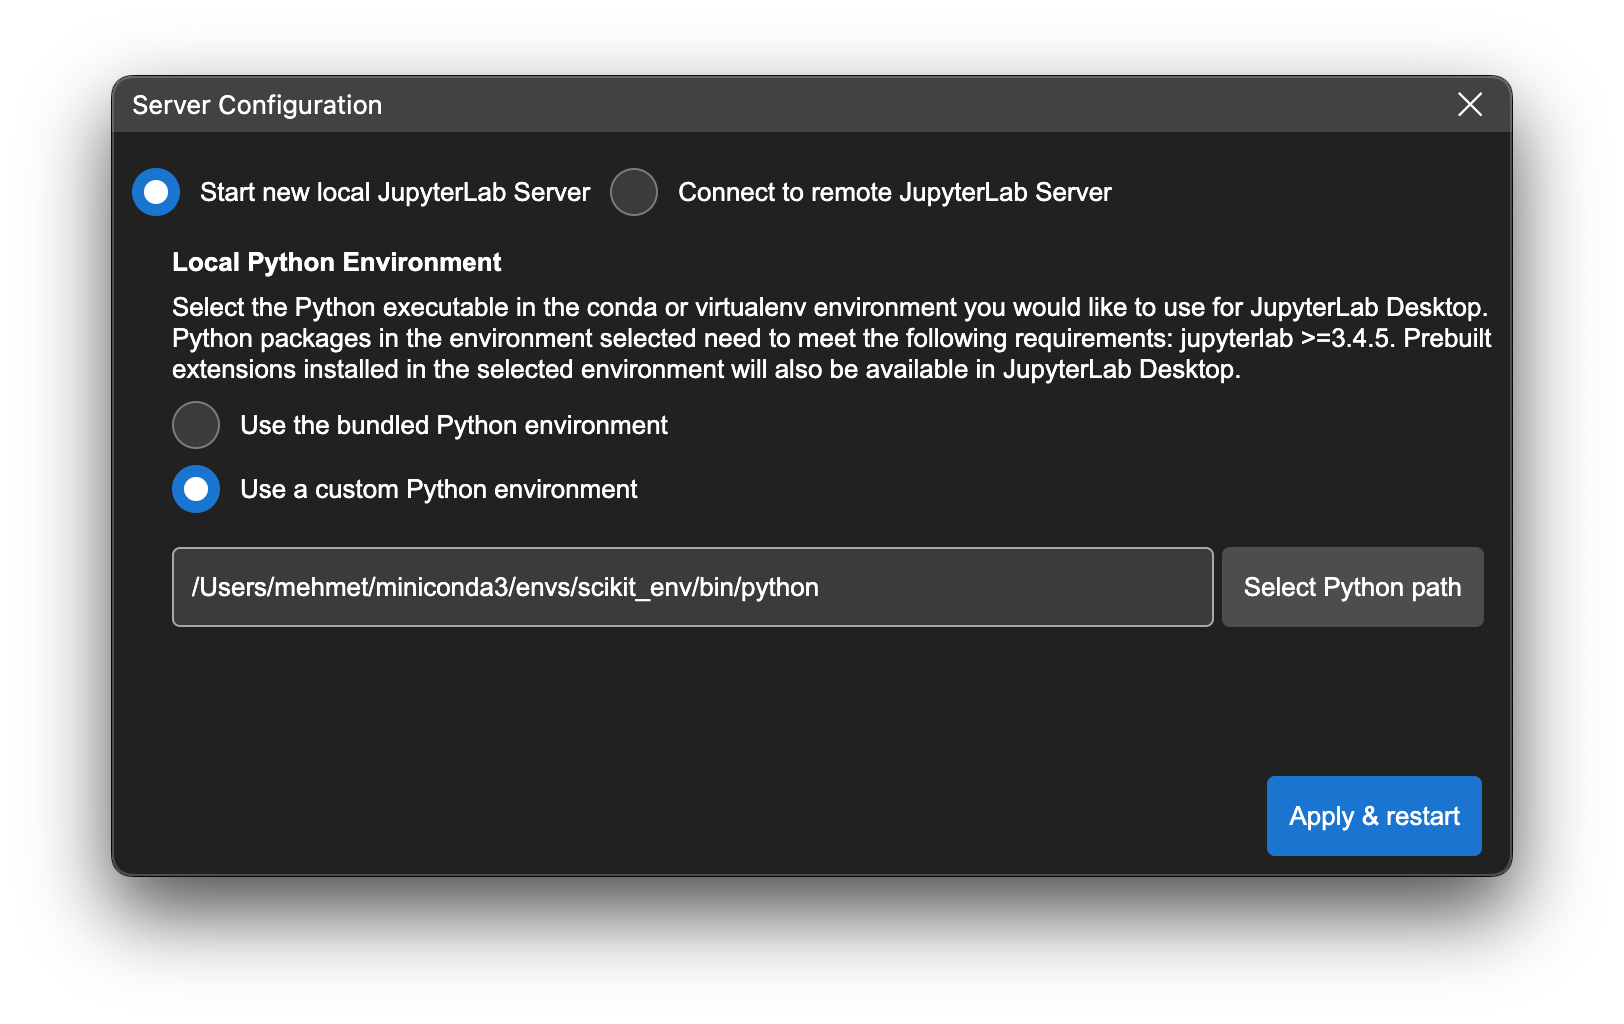Click the Python path input field
This screenshot has height=1024, width=1624.
click(692, 587)
